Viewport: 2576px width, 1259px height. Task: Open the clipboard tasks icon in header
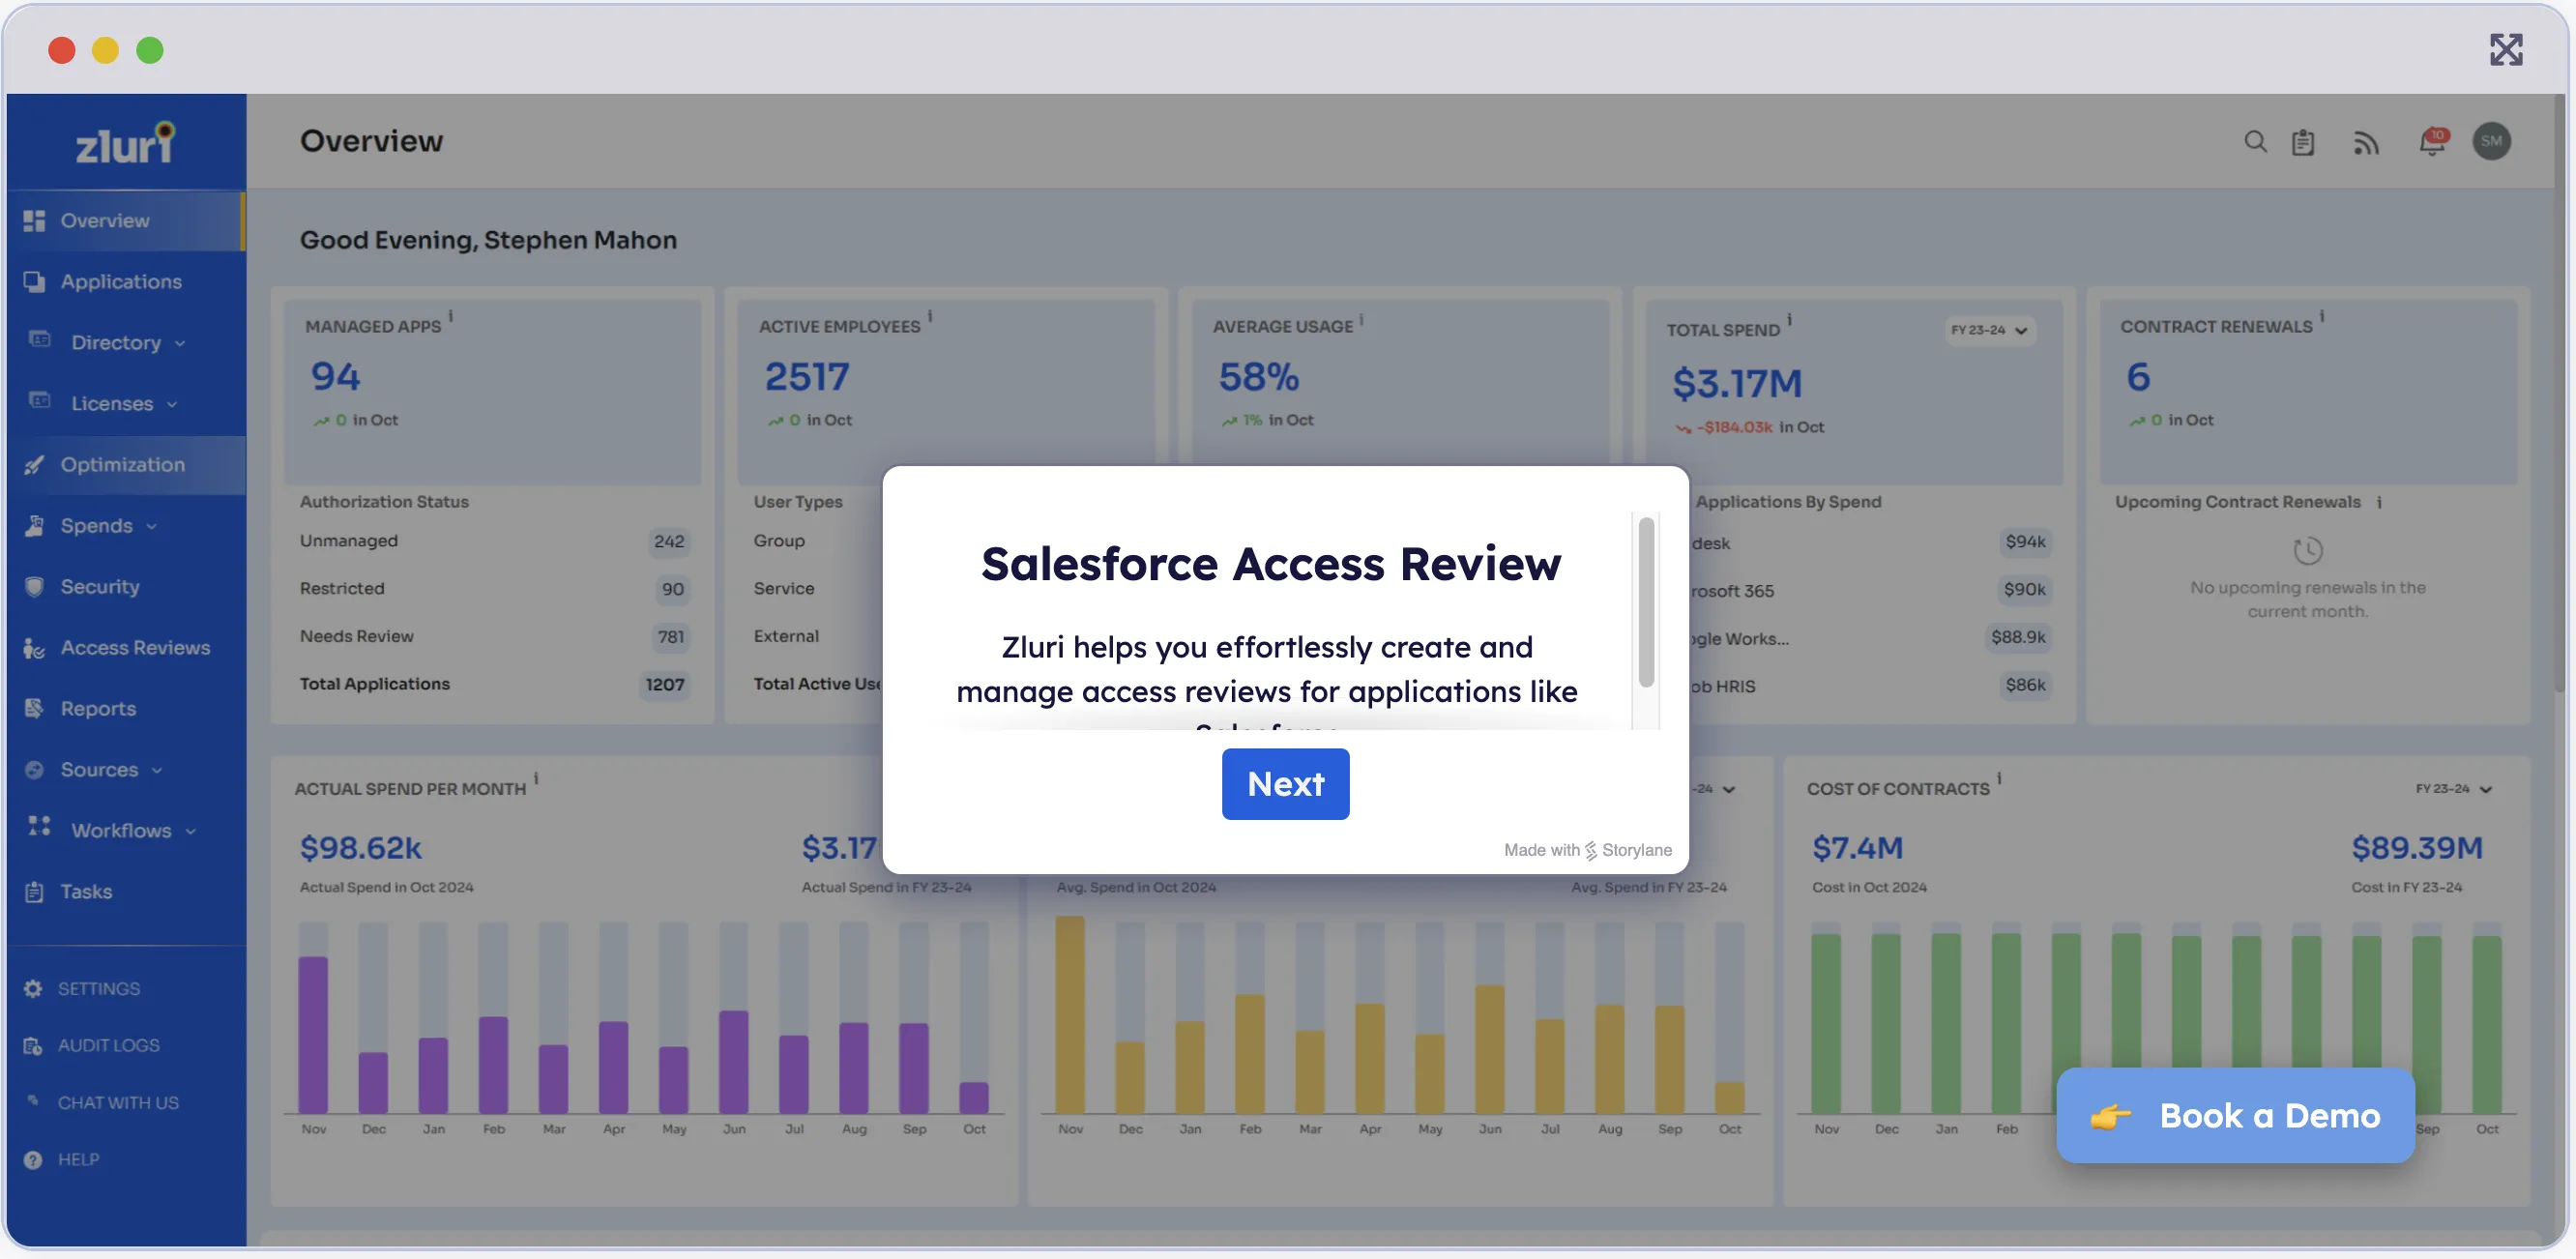2303,142
